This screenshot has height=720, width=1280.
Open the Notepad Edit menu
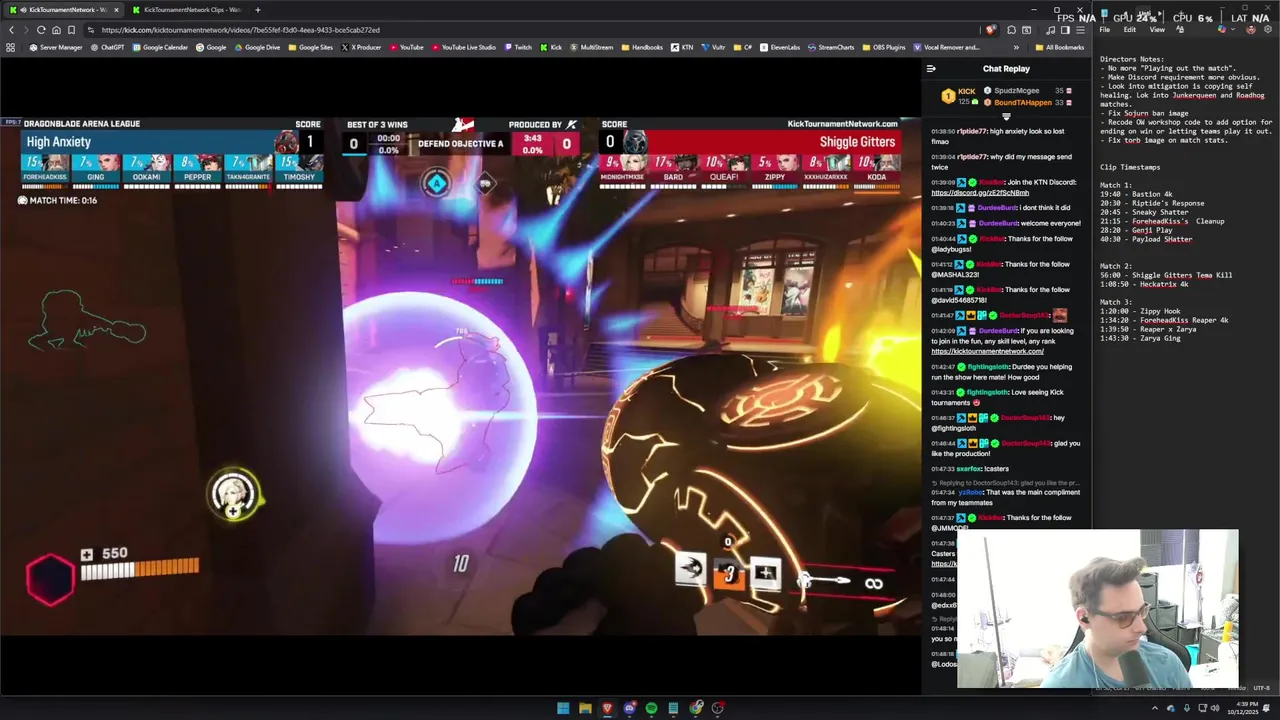point(1129,29)
